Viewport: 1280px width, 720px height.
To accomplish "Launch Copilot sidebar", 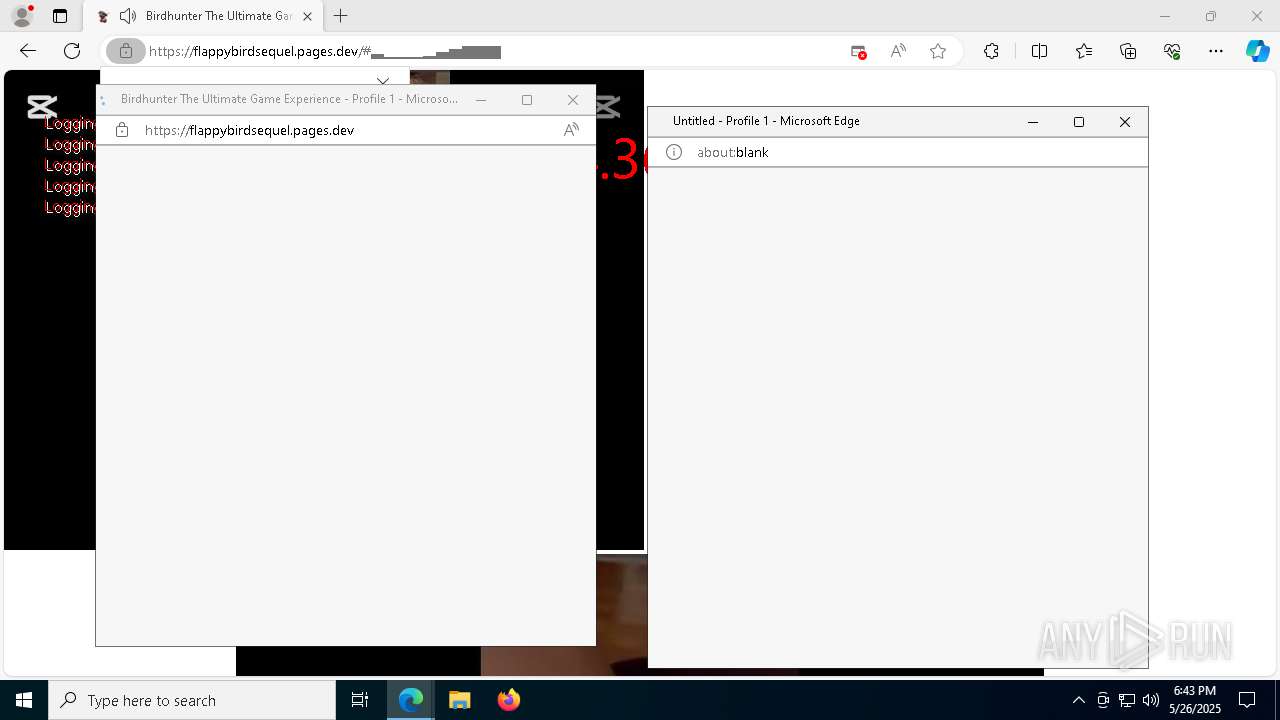I will 1257,51.
